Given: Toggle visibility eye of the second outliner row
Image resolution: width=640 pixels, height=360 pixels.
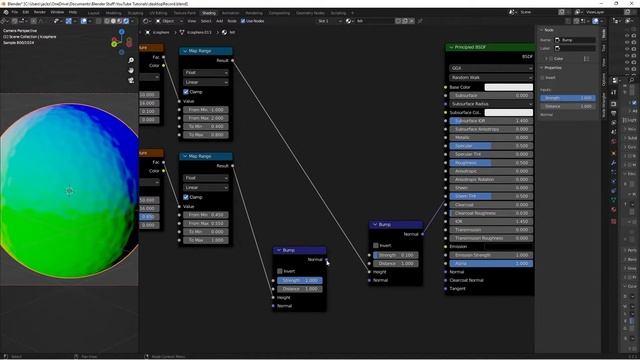Looking at the screenshot, I should click(627, 42).
